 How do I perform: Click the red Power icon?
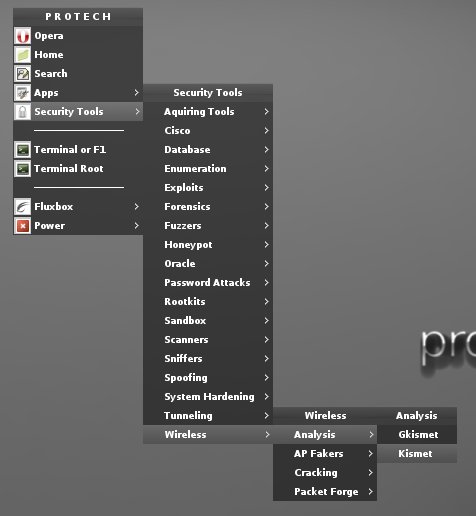(x=22, y=226)
